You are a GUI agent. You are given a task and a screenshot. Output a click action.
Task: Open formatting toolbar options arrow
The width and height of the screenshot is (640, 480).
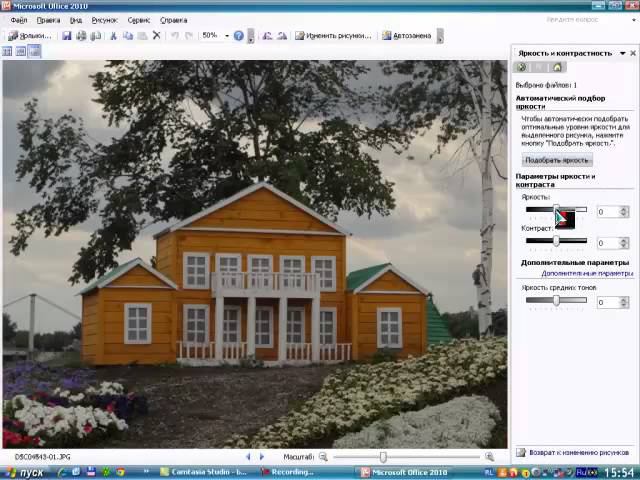(x=440, y=36)
